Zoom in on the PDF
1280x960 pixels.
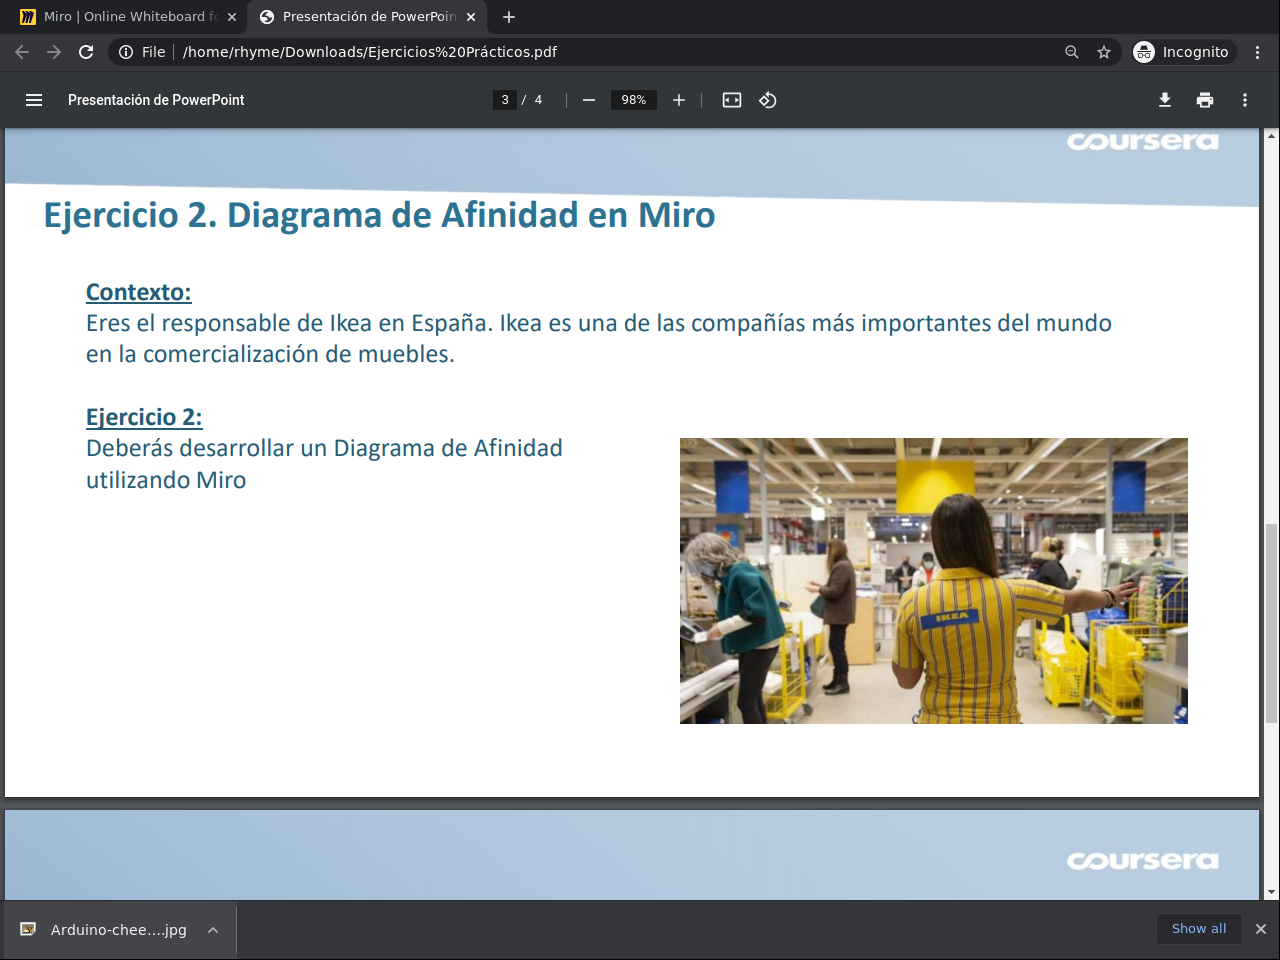679,100
